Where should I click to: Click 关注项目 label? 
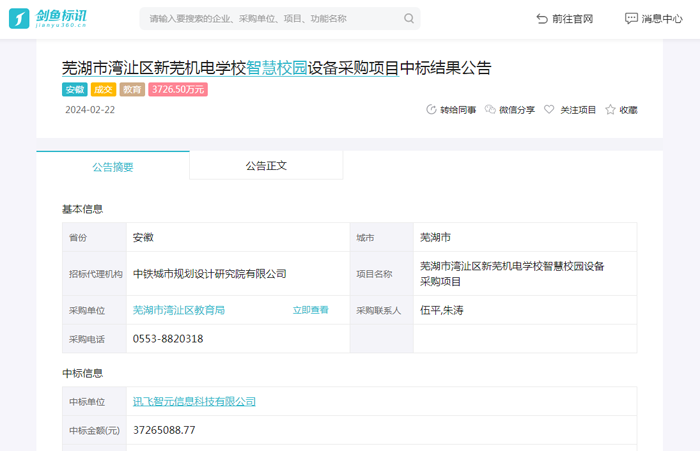coord(578,110)
